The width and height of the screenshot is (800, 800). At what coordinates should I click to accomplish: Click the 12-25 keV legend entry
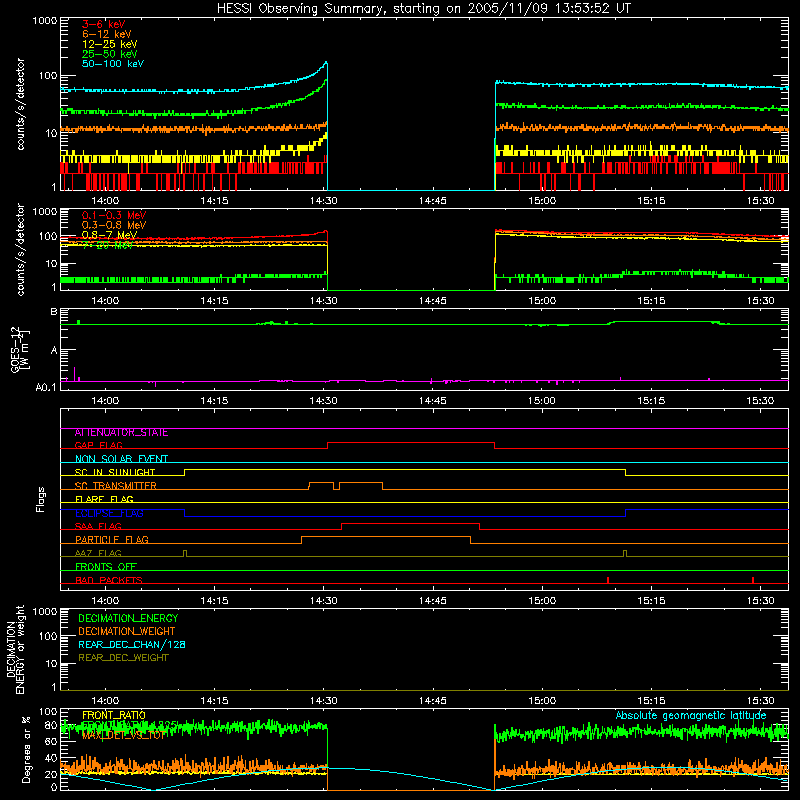(110, 44)
